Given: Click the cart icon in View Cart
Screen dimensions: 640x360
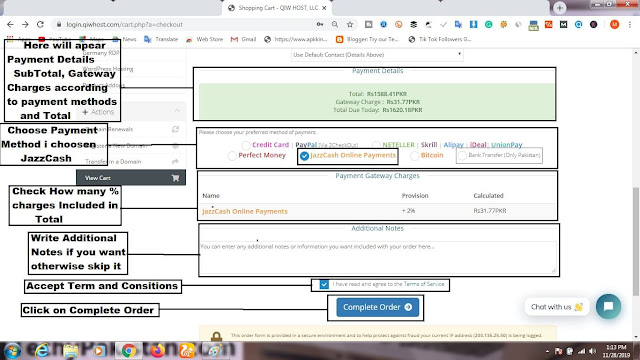Looking at the screenshot, I should click(x=176, y=178).
